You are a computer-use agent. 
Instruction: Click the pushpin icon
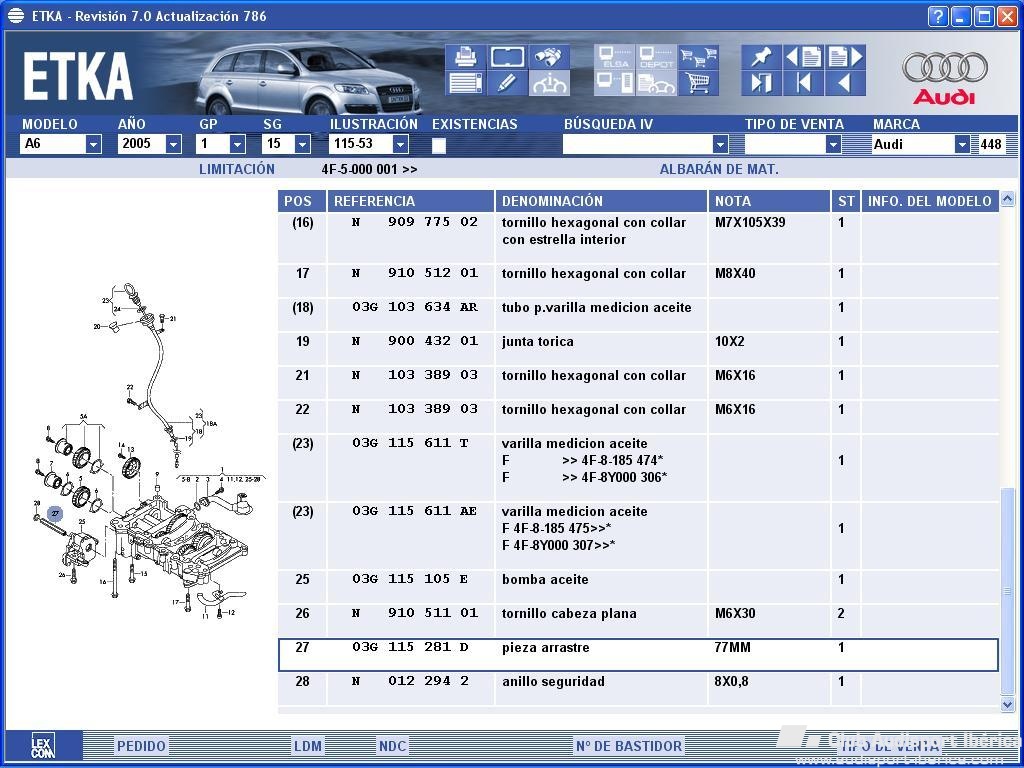pos(761,57)
